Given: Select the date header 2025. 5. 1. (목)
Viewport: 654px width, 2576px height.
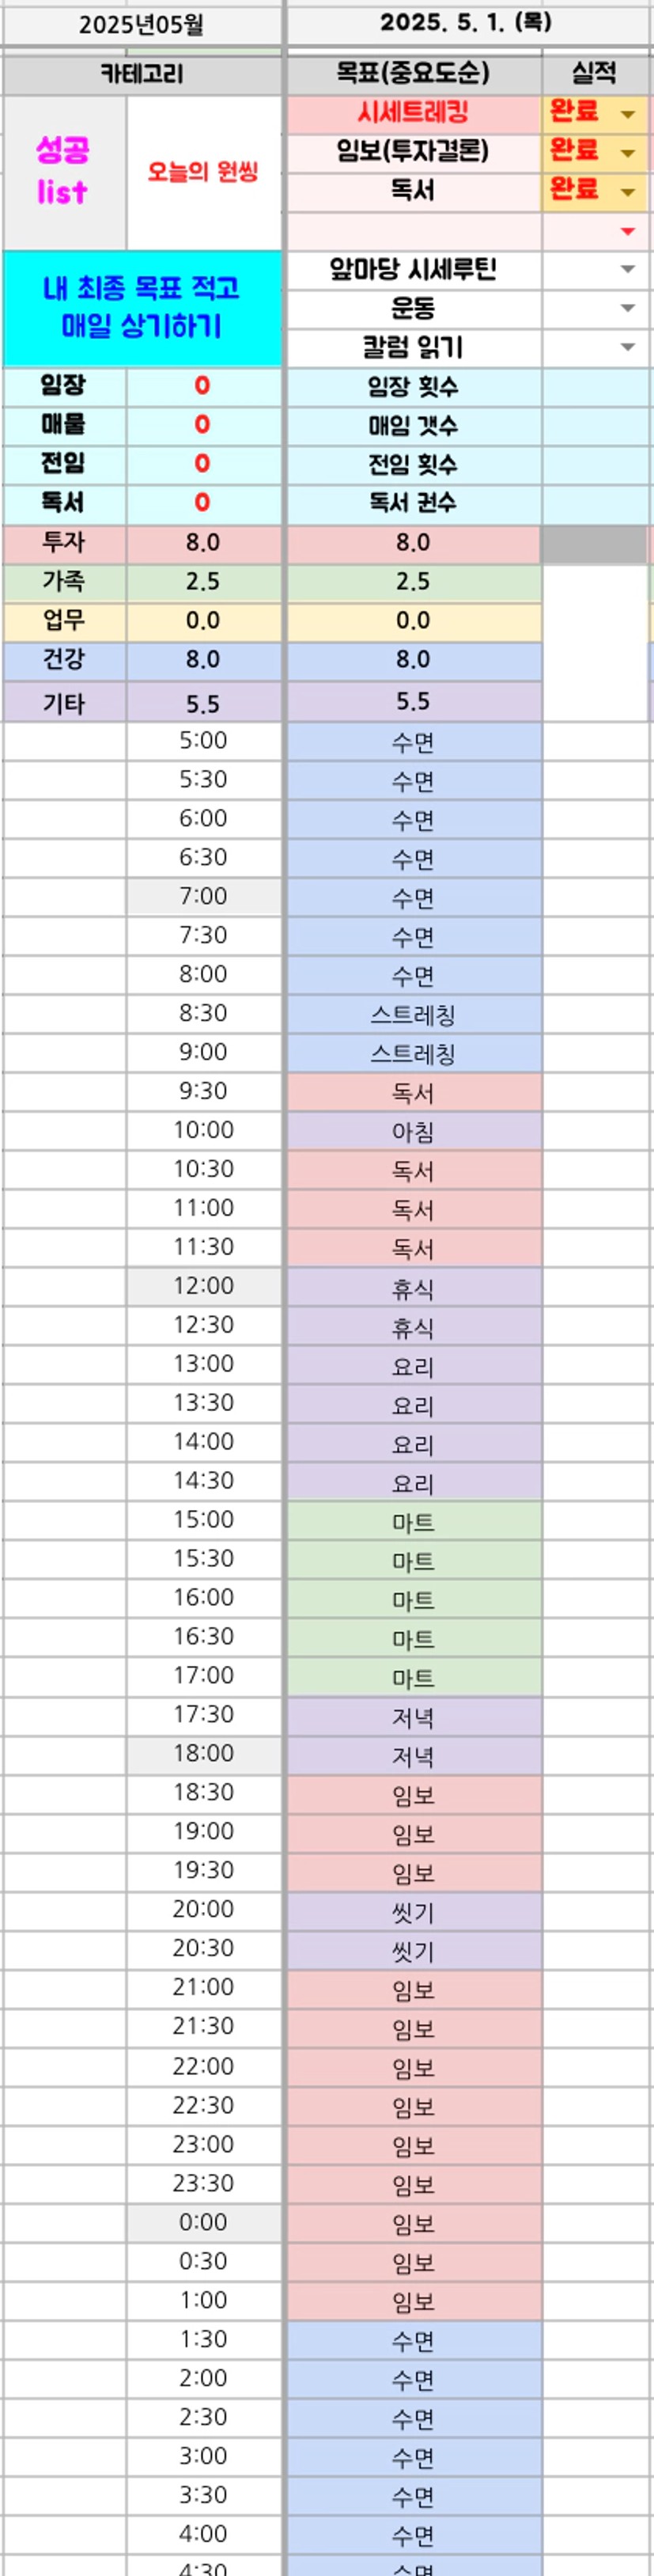Looking at the screenshot, I should 466,22.
